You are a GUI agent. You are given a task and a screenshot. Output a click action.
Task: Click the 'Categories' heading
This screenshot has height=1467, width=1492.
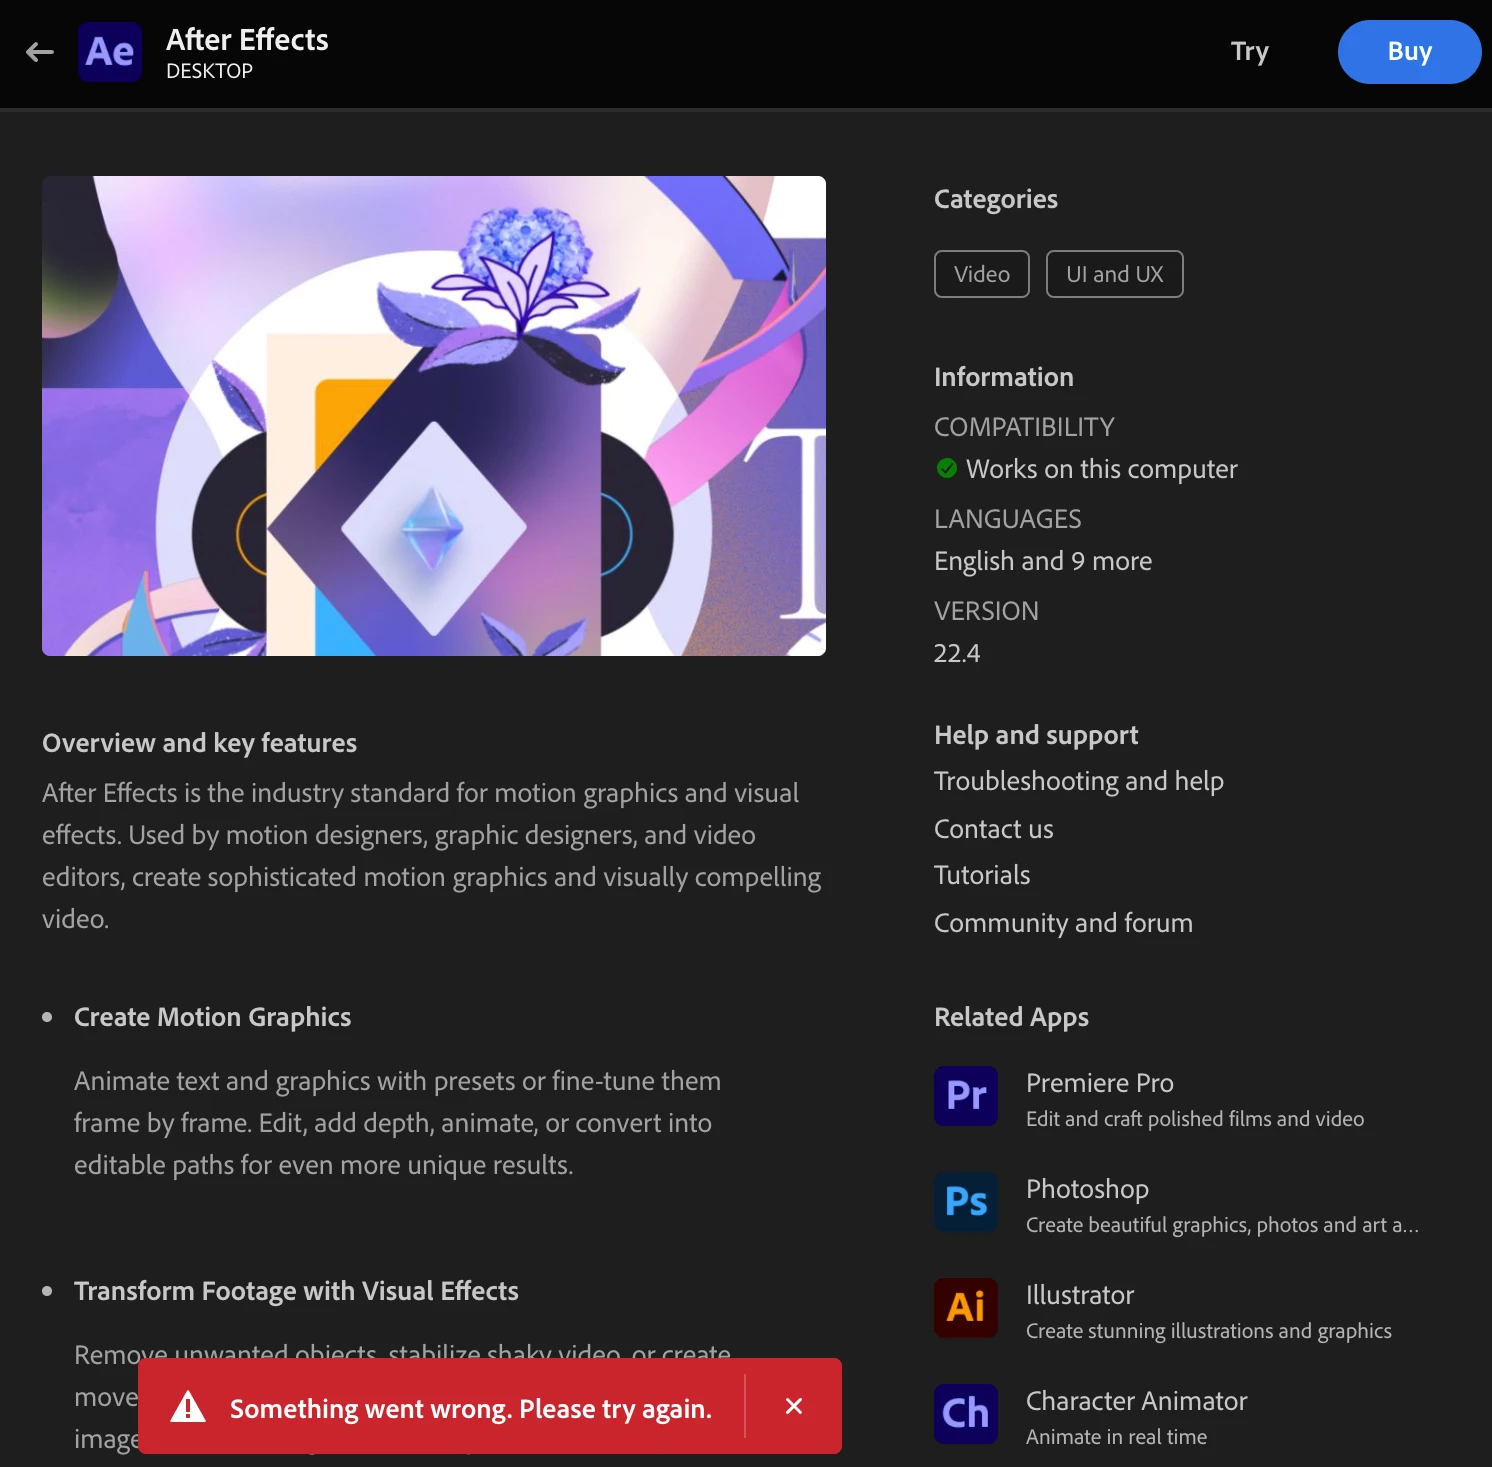tap(995, 199)
